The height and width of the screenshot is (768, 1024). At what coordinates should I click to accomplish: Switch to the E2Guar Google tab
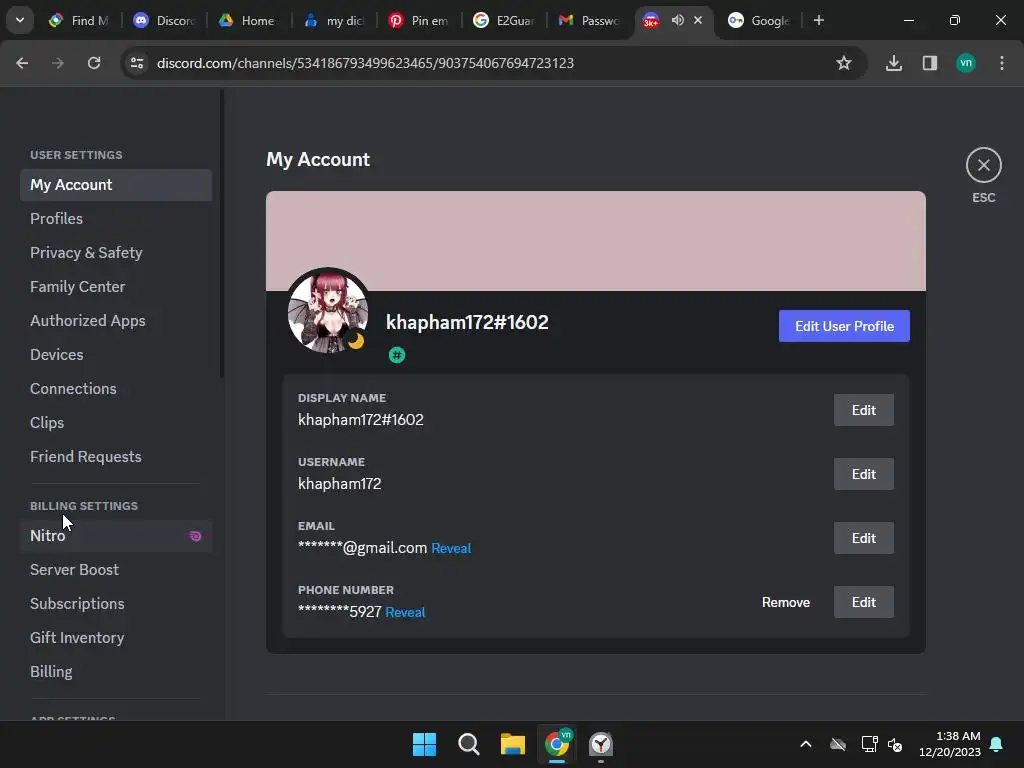tap(504, 20)
